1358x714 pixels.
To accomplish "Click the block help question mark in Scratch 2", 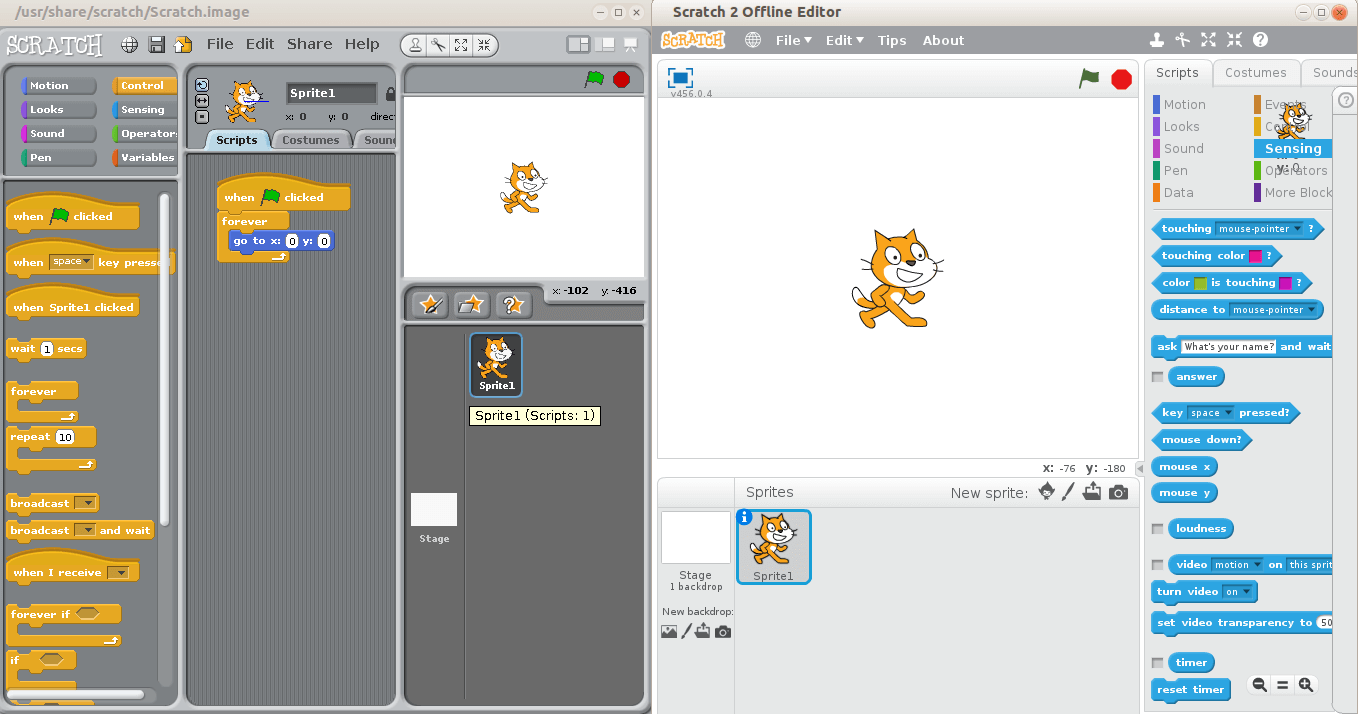I will coord(1261,40).
